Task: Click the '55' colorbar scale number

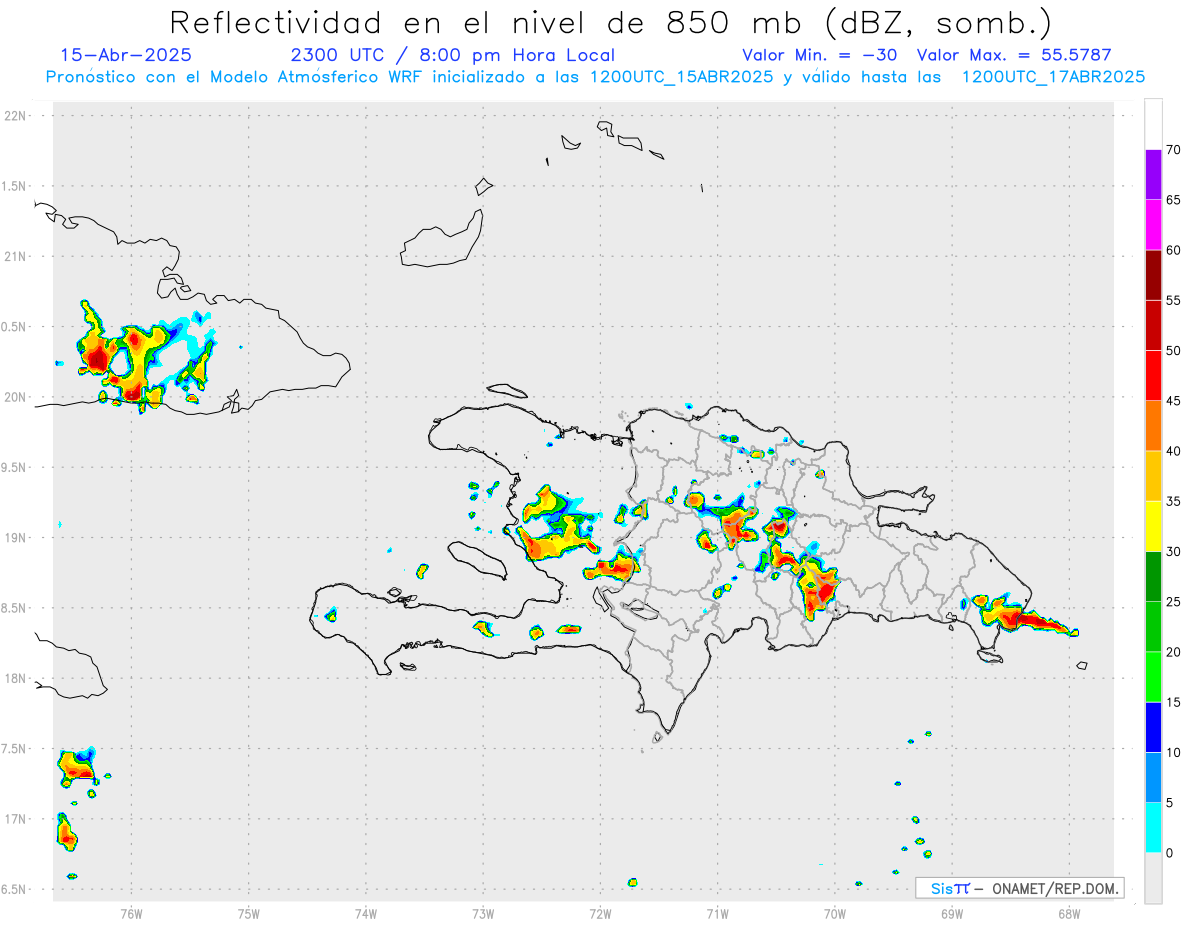Action: (1174, 301)
